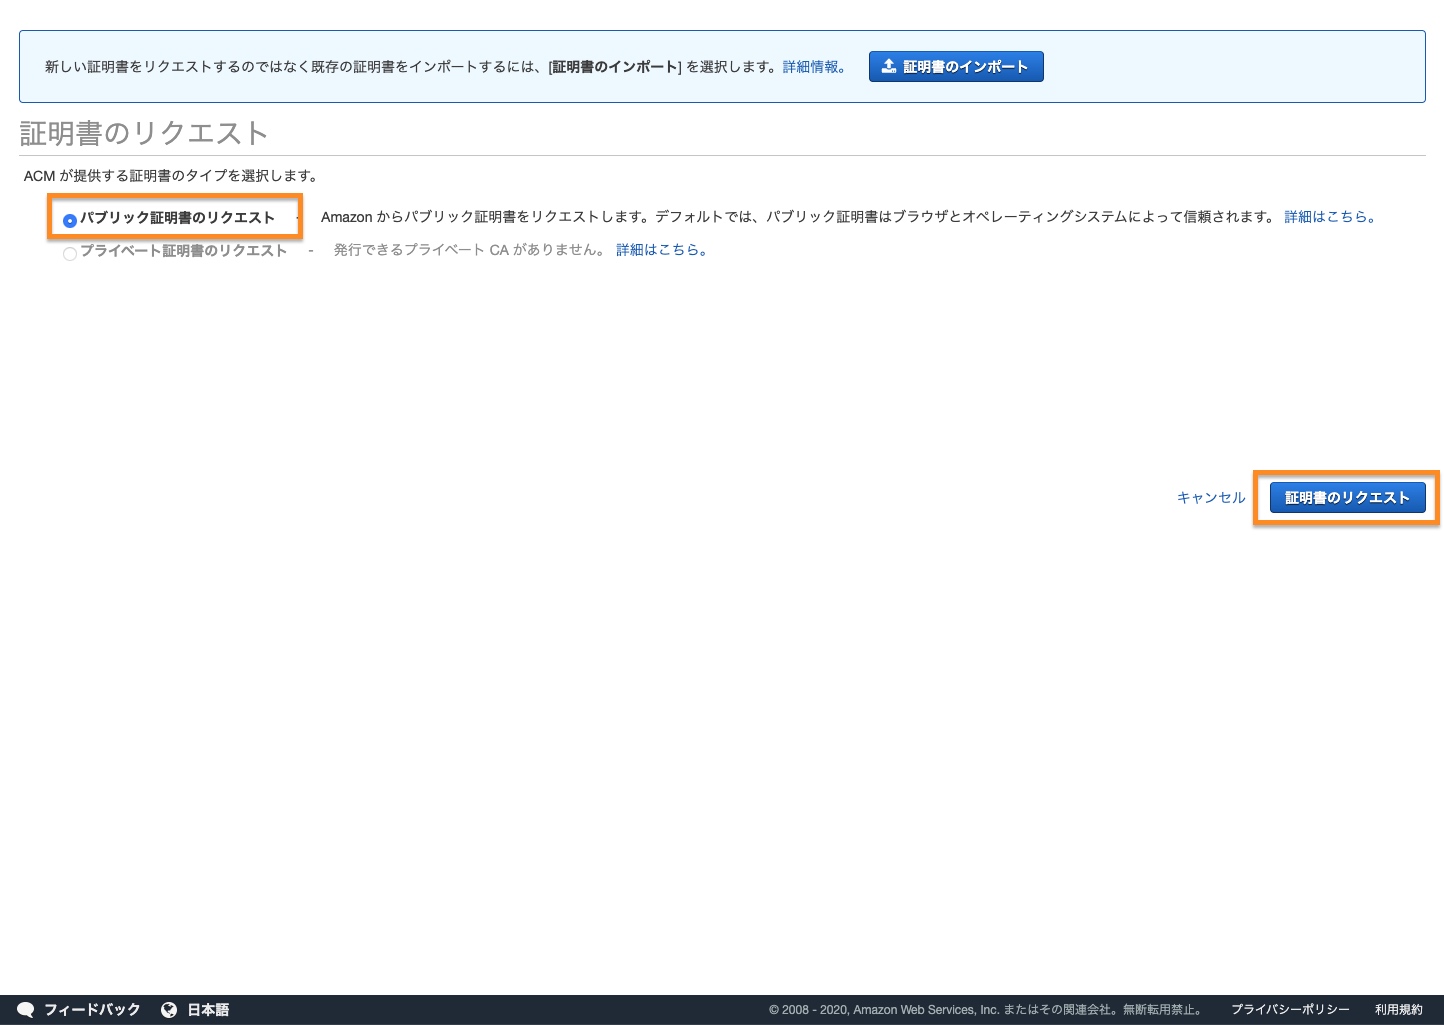This screenshot has height=1025, width=1444.
Task: Click the globe language icon
Action: (x=169, y=1010)
